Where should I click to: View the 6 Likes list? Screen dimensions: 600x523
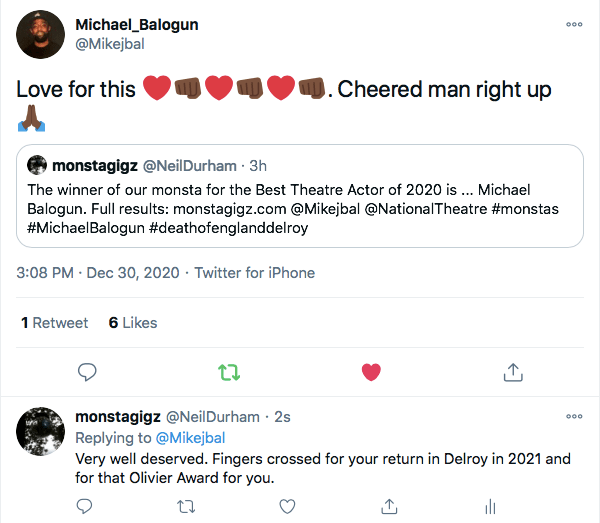tap(132, 323)
